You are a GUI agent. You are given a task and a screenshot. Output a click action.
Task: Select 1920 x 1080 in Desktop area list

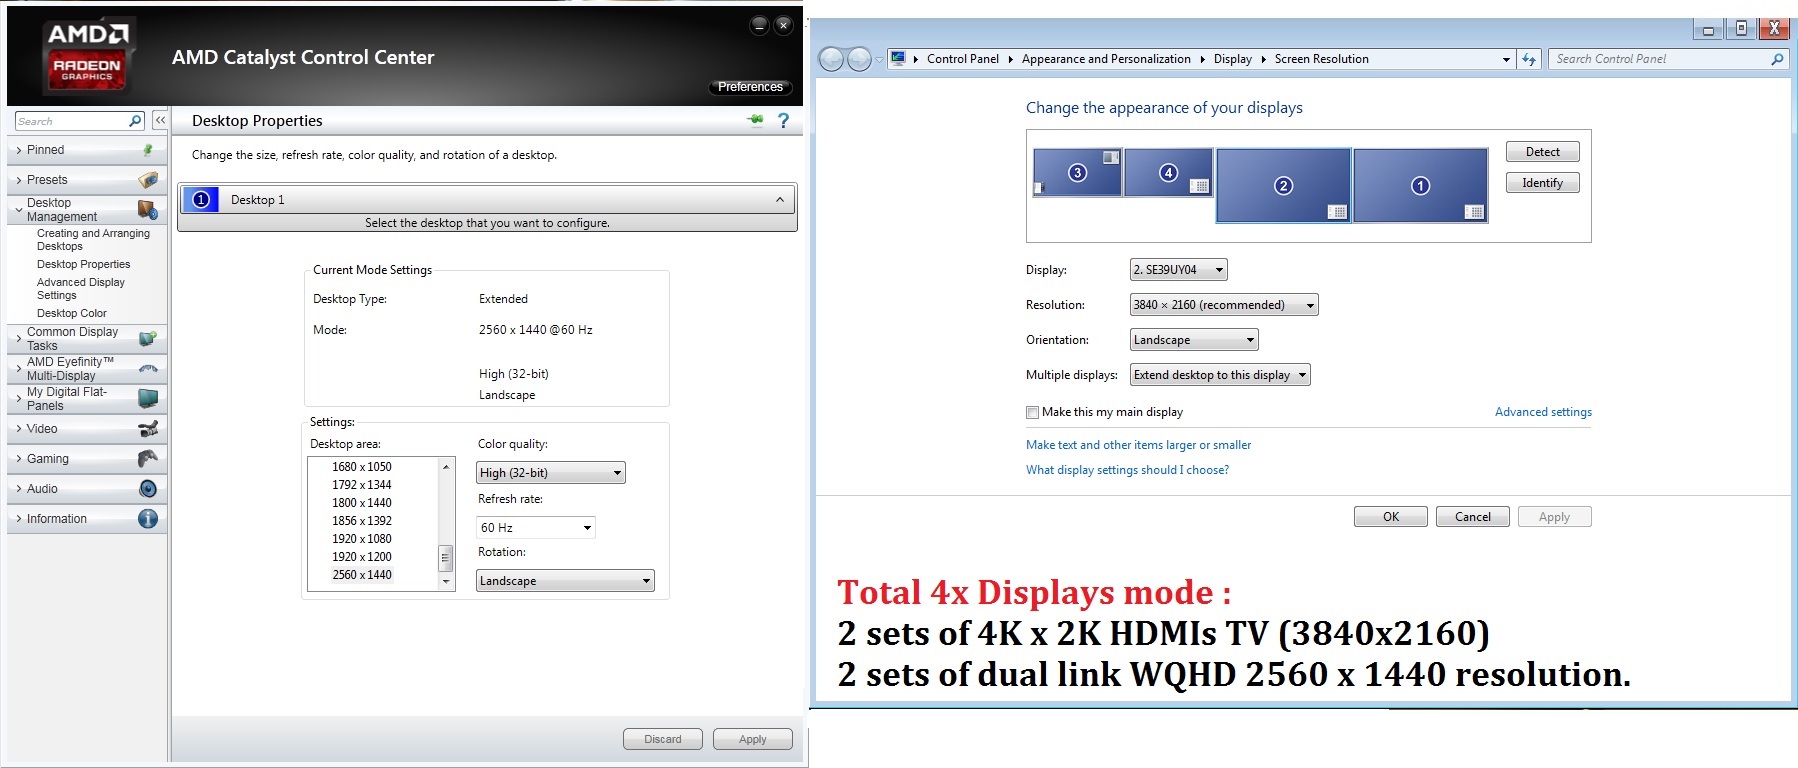(x=362, y=539)
